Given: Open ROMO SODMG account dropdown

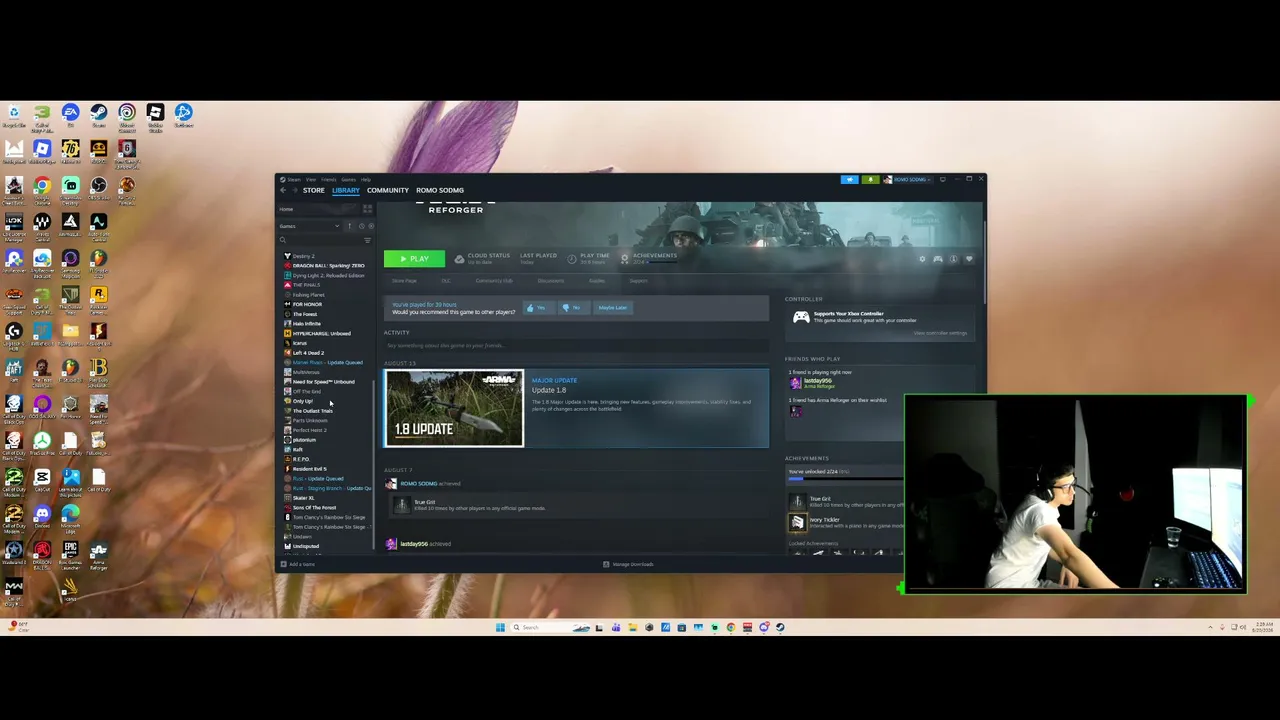Looking at the screenshot, I should [909, 180].
